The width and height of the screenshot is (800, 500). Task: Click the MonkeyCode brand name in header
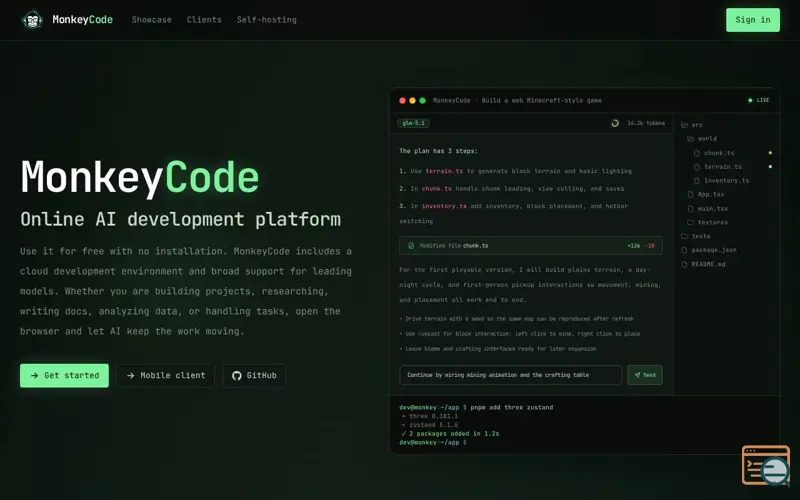pyautogui.click(x=83, y=20)
